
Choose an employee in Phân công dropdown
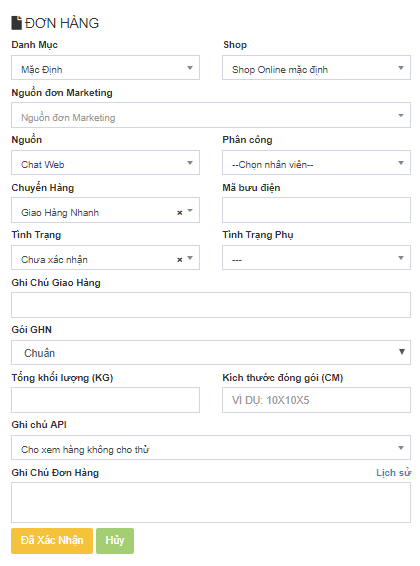tap(316, 163)
